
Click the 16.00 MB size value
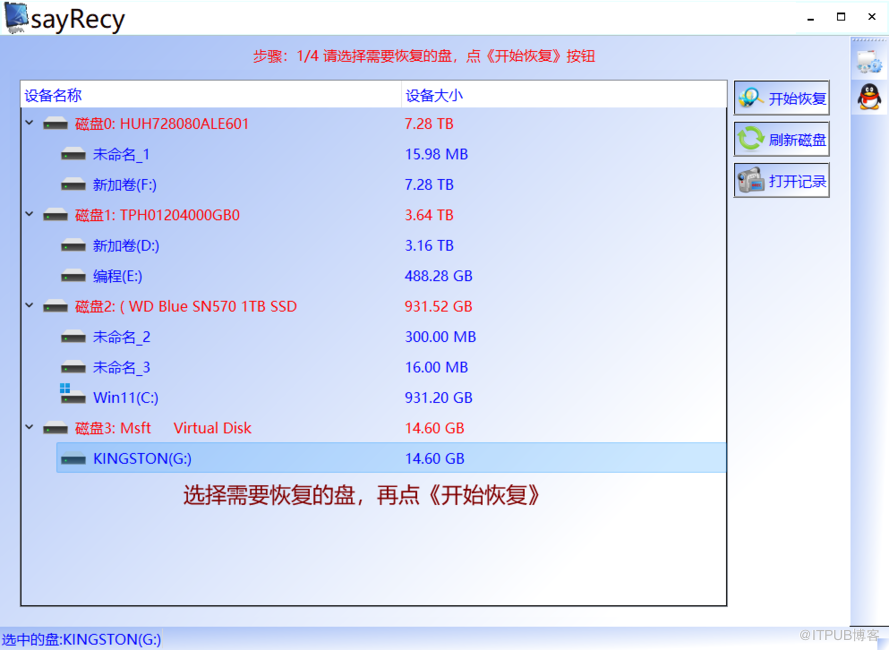point(436,368)
